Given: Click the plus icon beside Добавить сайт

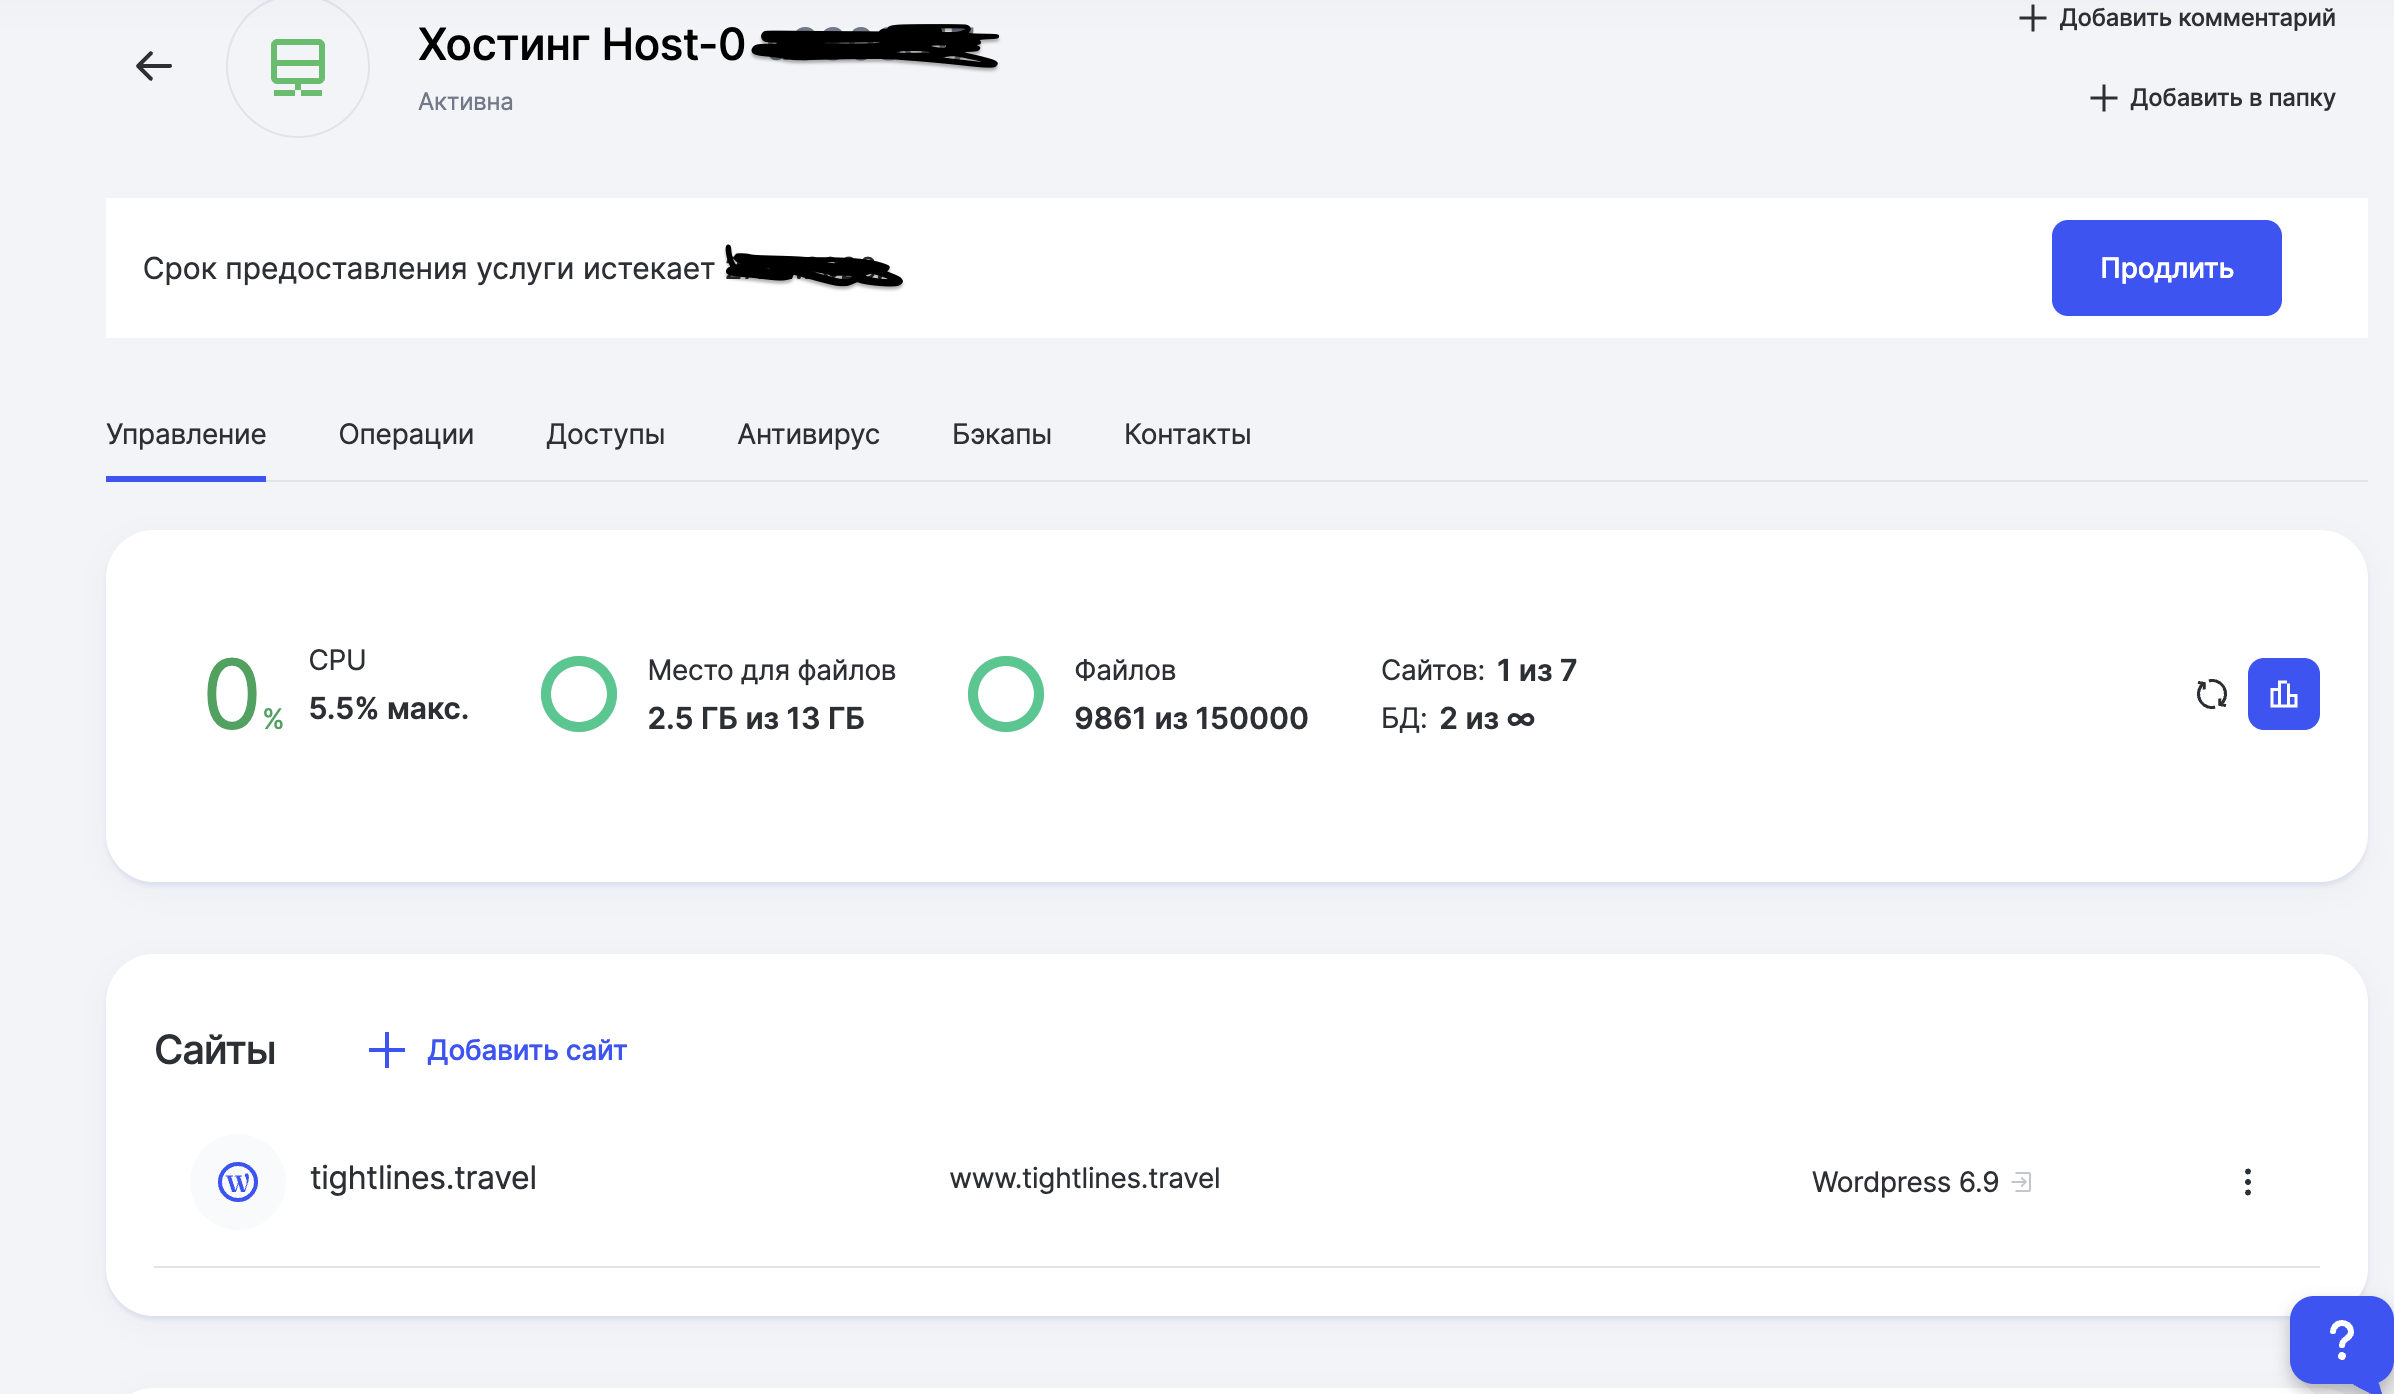Looking at the screenshot, I should [x=386, y=1050].
